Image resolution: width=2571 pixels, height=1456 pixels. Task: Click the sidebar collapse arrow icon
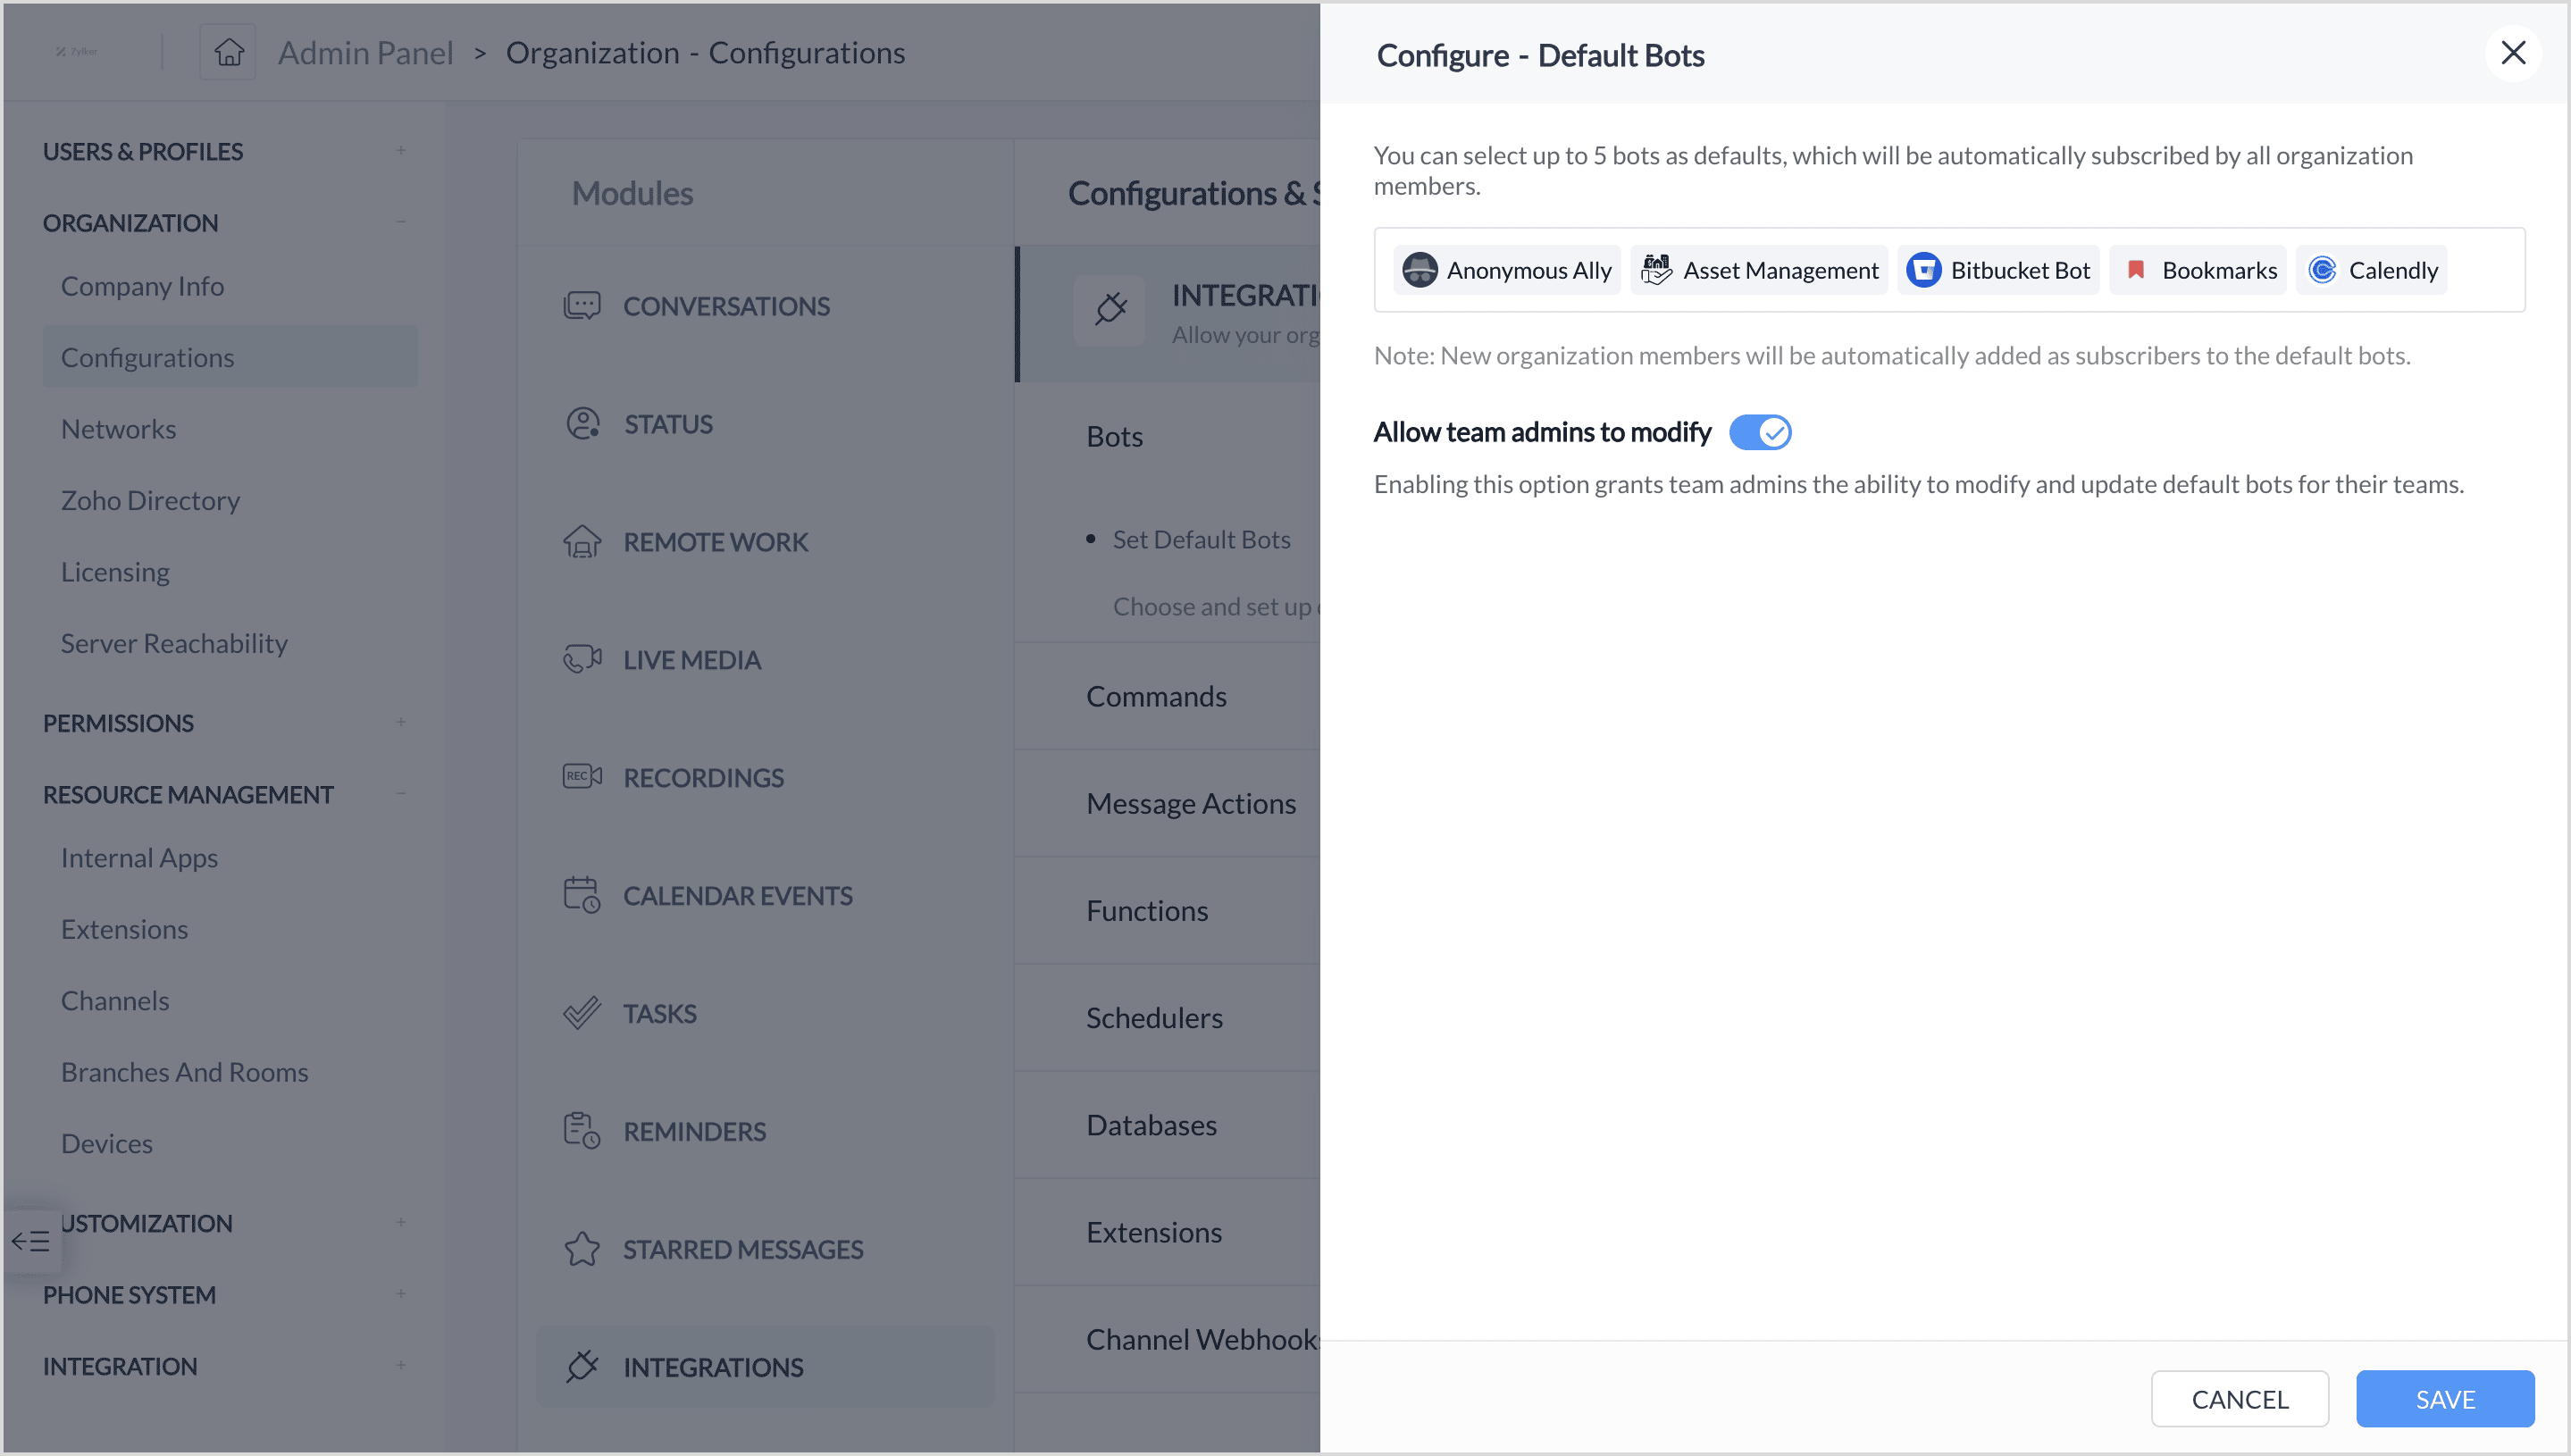click(x=31, y=1241)
